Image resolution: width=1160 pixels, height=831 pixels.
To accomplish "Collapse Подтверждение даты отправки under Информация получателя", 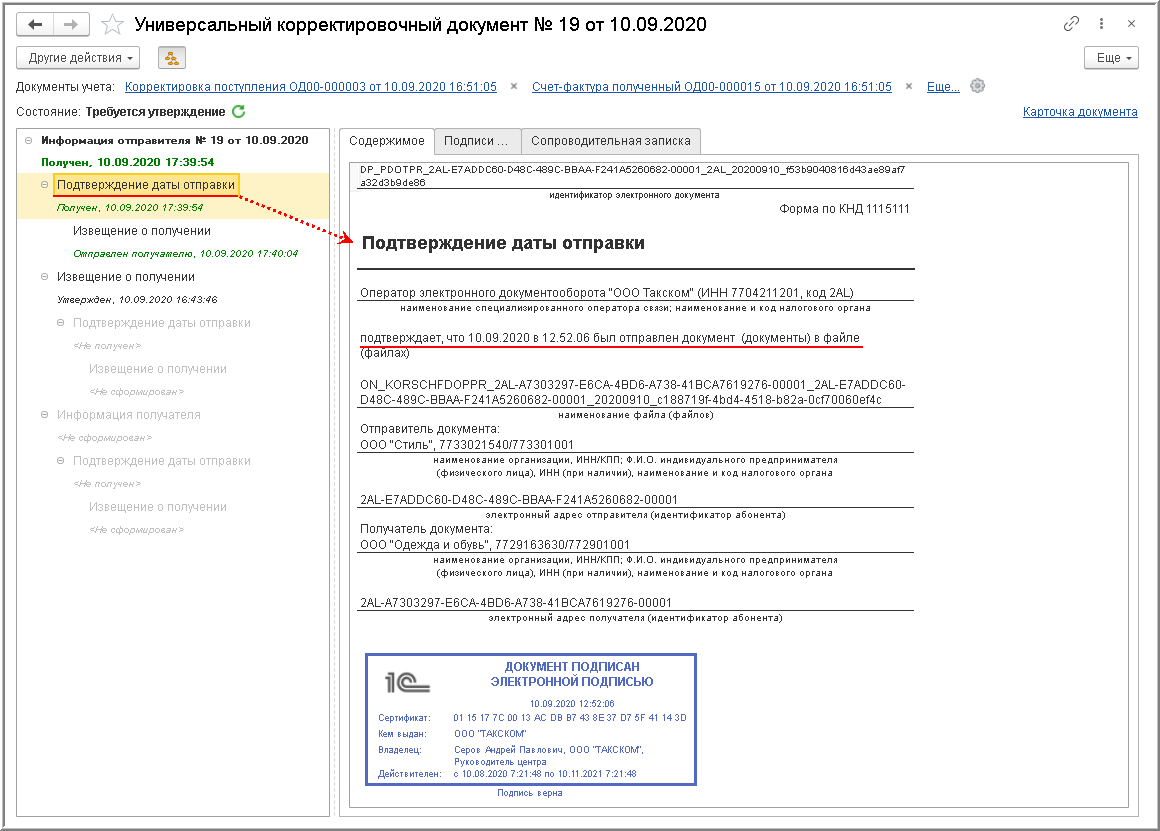I will pyautogui.click(x=61, y=460).
